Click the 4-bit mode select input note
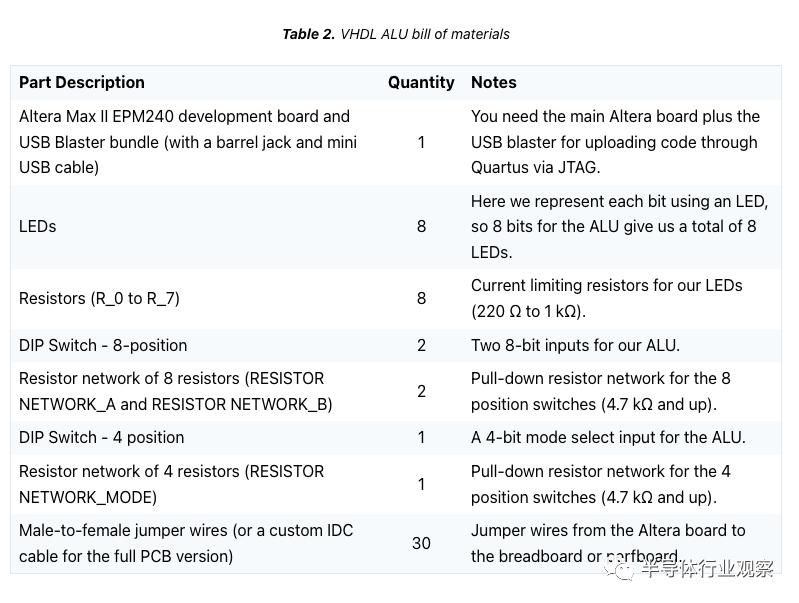799x603 pixels. 608,437
